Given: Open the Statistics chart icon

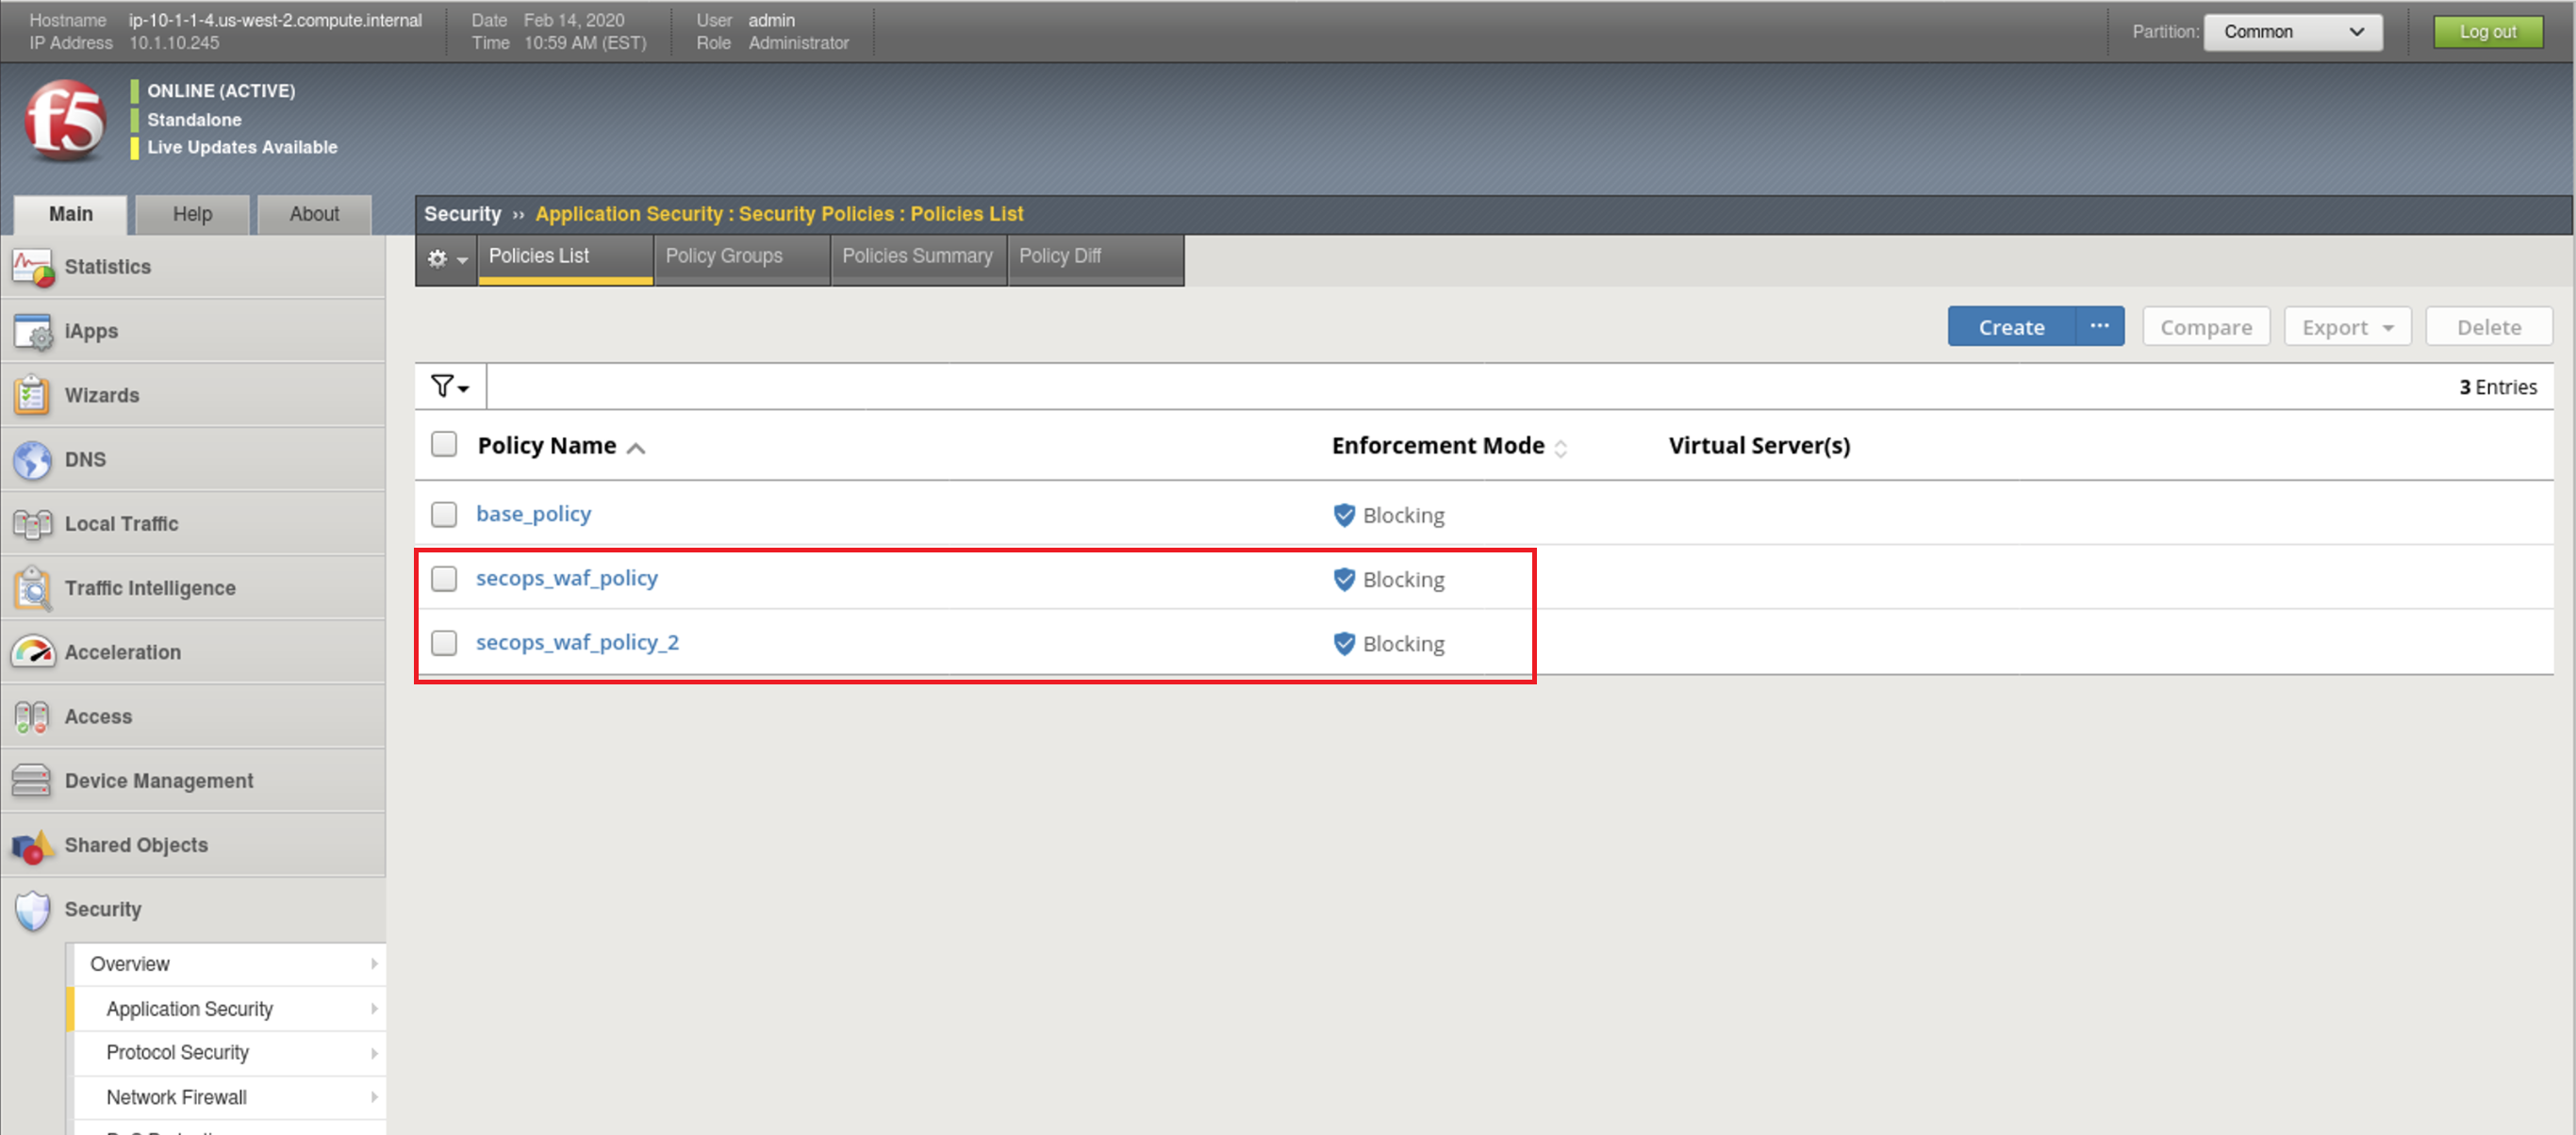Looking at the screenshot, I should pyautogui.click(x=32, y=267).
